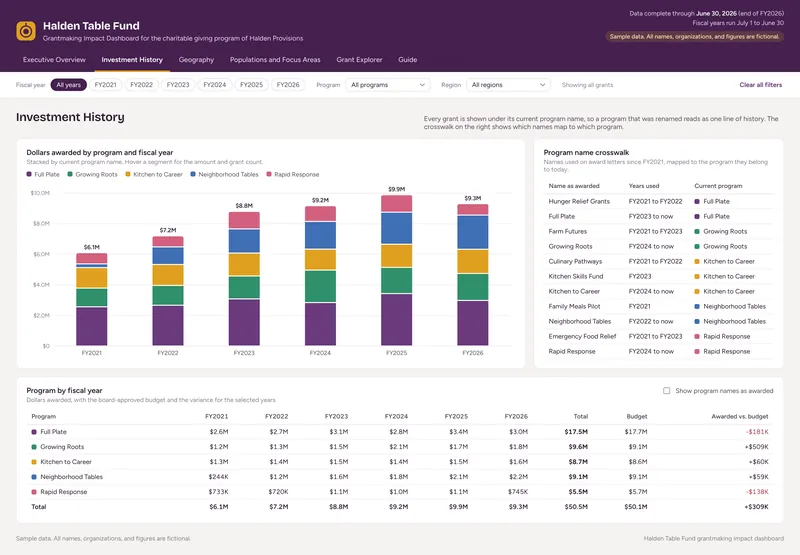800x555 pixels.
Task: Click Rapid Response row in program table
Action: 400,492
